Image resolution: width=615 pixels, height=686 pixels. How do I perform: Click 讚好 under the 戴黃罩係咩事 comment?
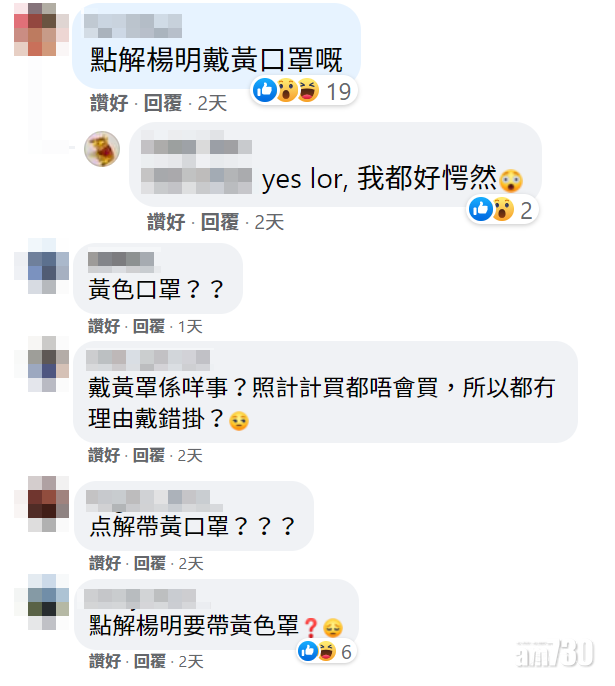click(x=104, y=455)
